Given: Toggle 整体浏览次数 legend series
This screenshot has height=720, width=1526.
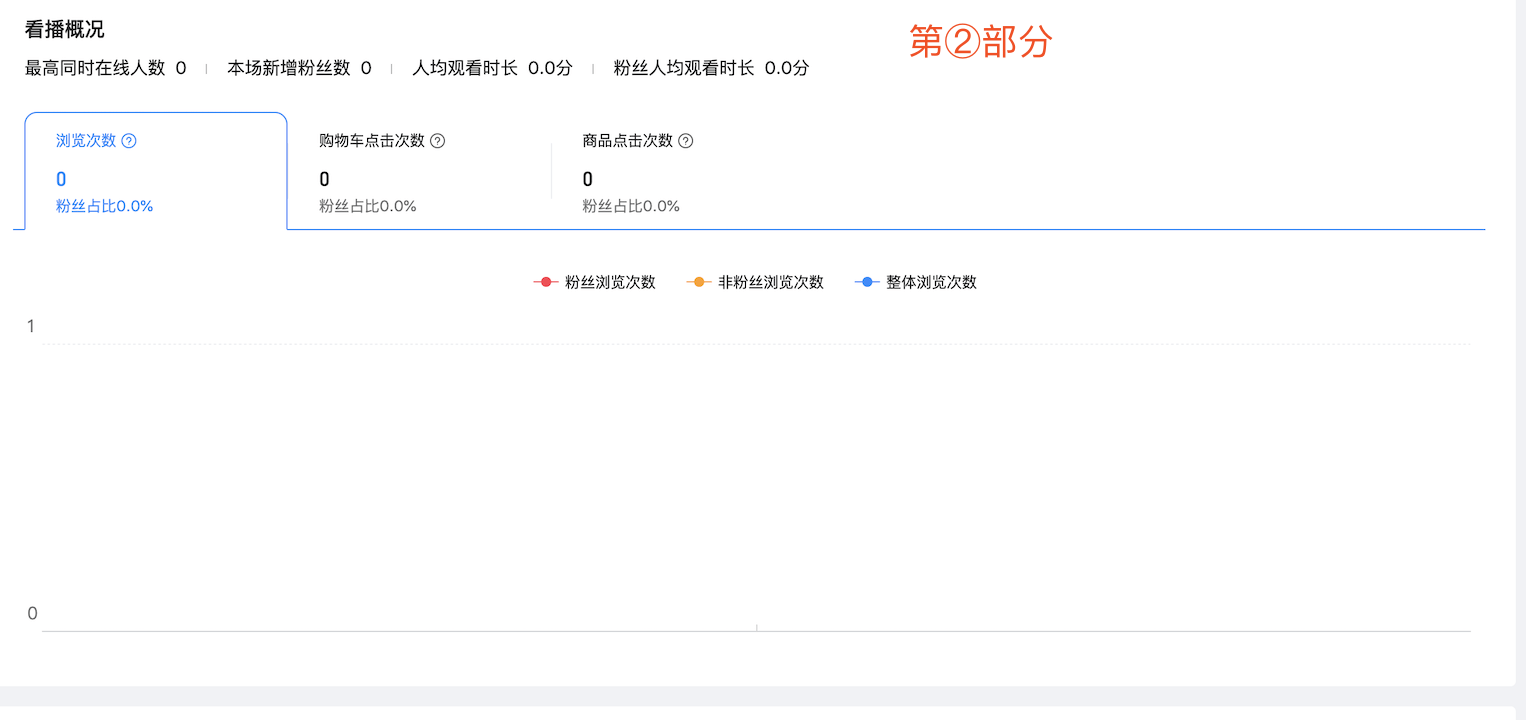Looking at the screenshot, I should click(916, 282).
